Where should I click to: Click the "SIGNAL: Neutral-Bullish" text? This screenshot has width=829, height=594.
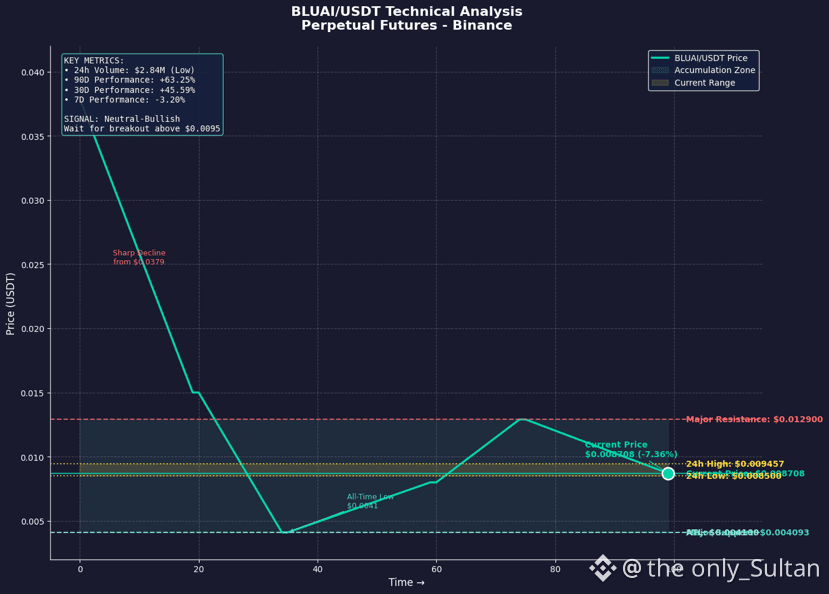[x=122, y=119]
